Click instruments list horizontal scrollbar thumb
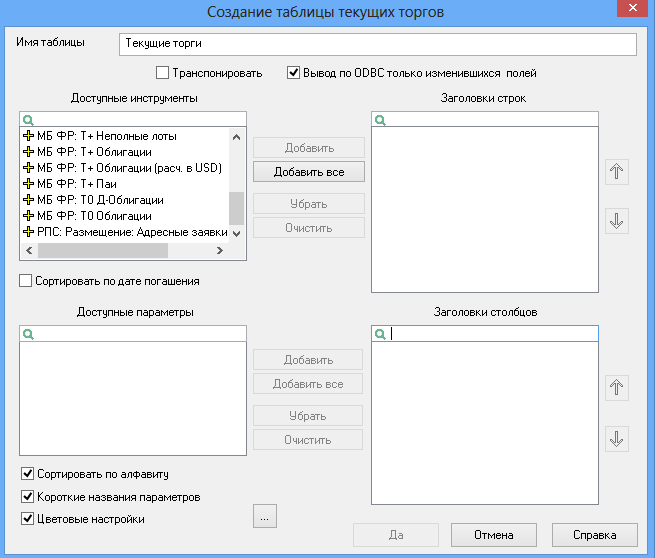This screenshot has width=655, height=558. (103, 251)
